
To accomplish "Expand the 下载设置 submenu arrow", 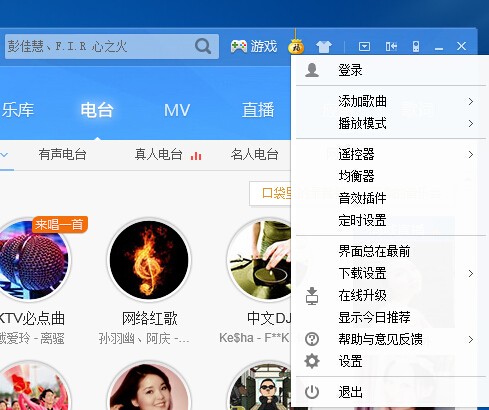I will [x=471, y=274].
